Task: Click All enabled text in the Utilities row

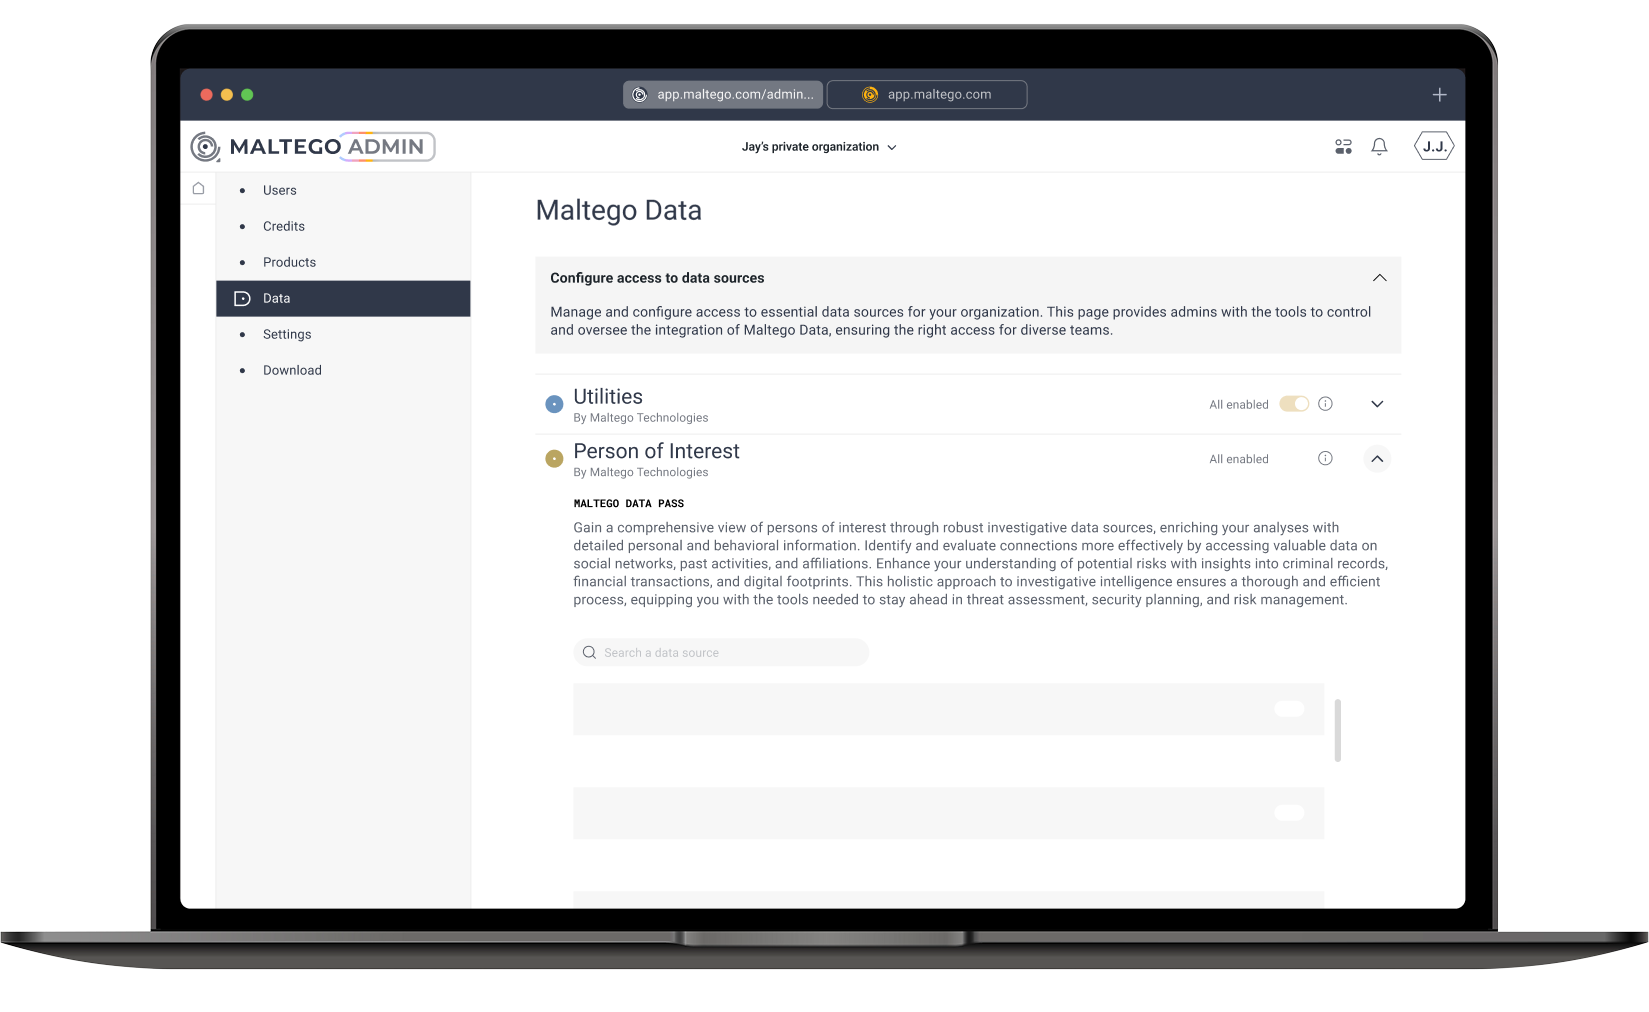Action: (x=1239, y=405)
